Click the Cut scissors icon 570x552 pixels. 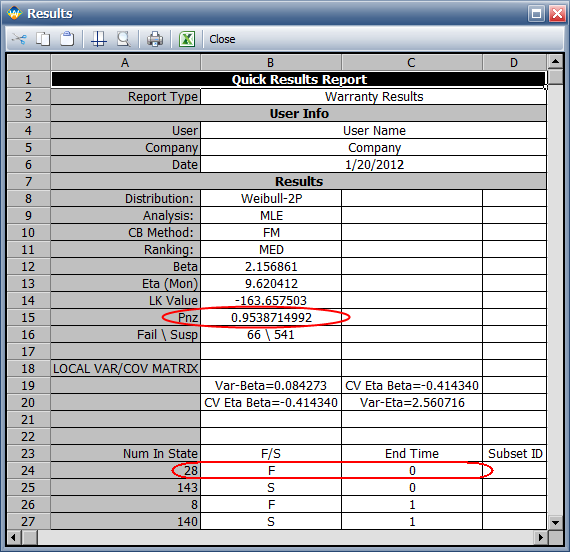(x=19, y=39)
